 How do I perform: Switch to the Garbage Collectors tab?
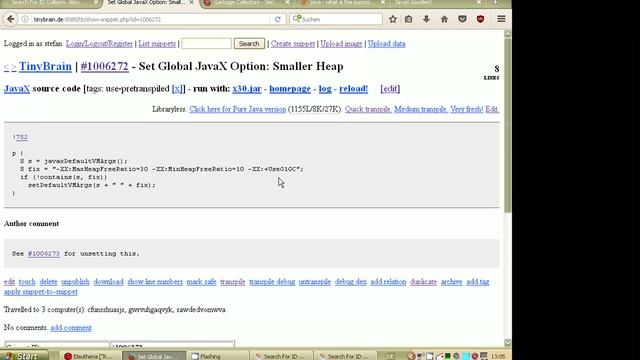click(x=246, y=3)
